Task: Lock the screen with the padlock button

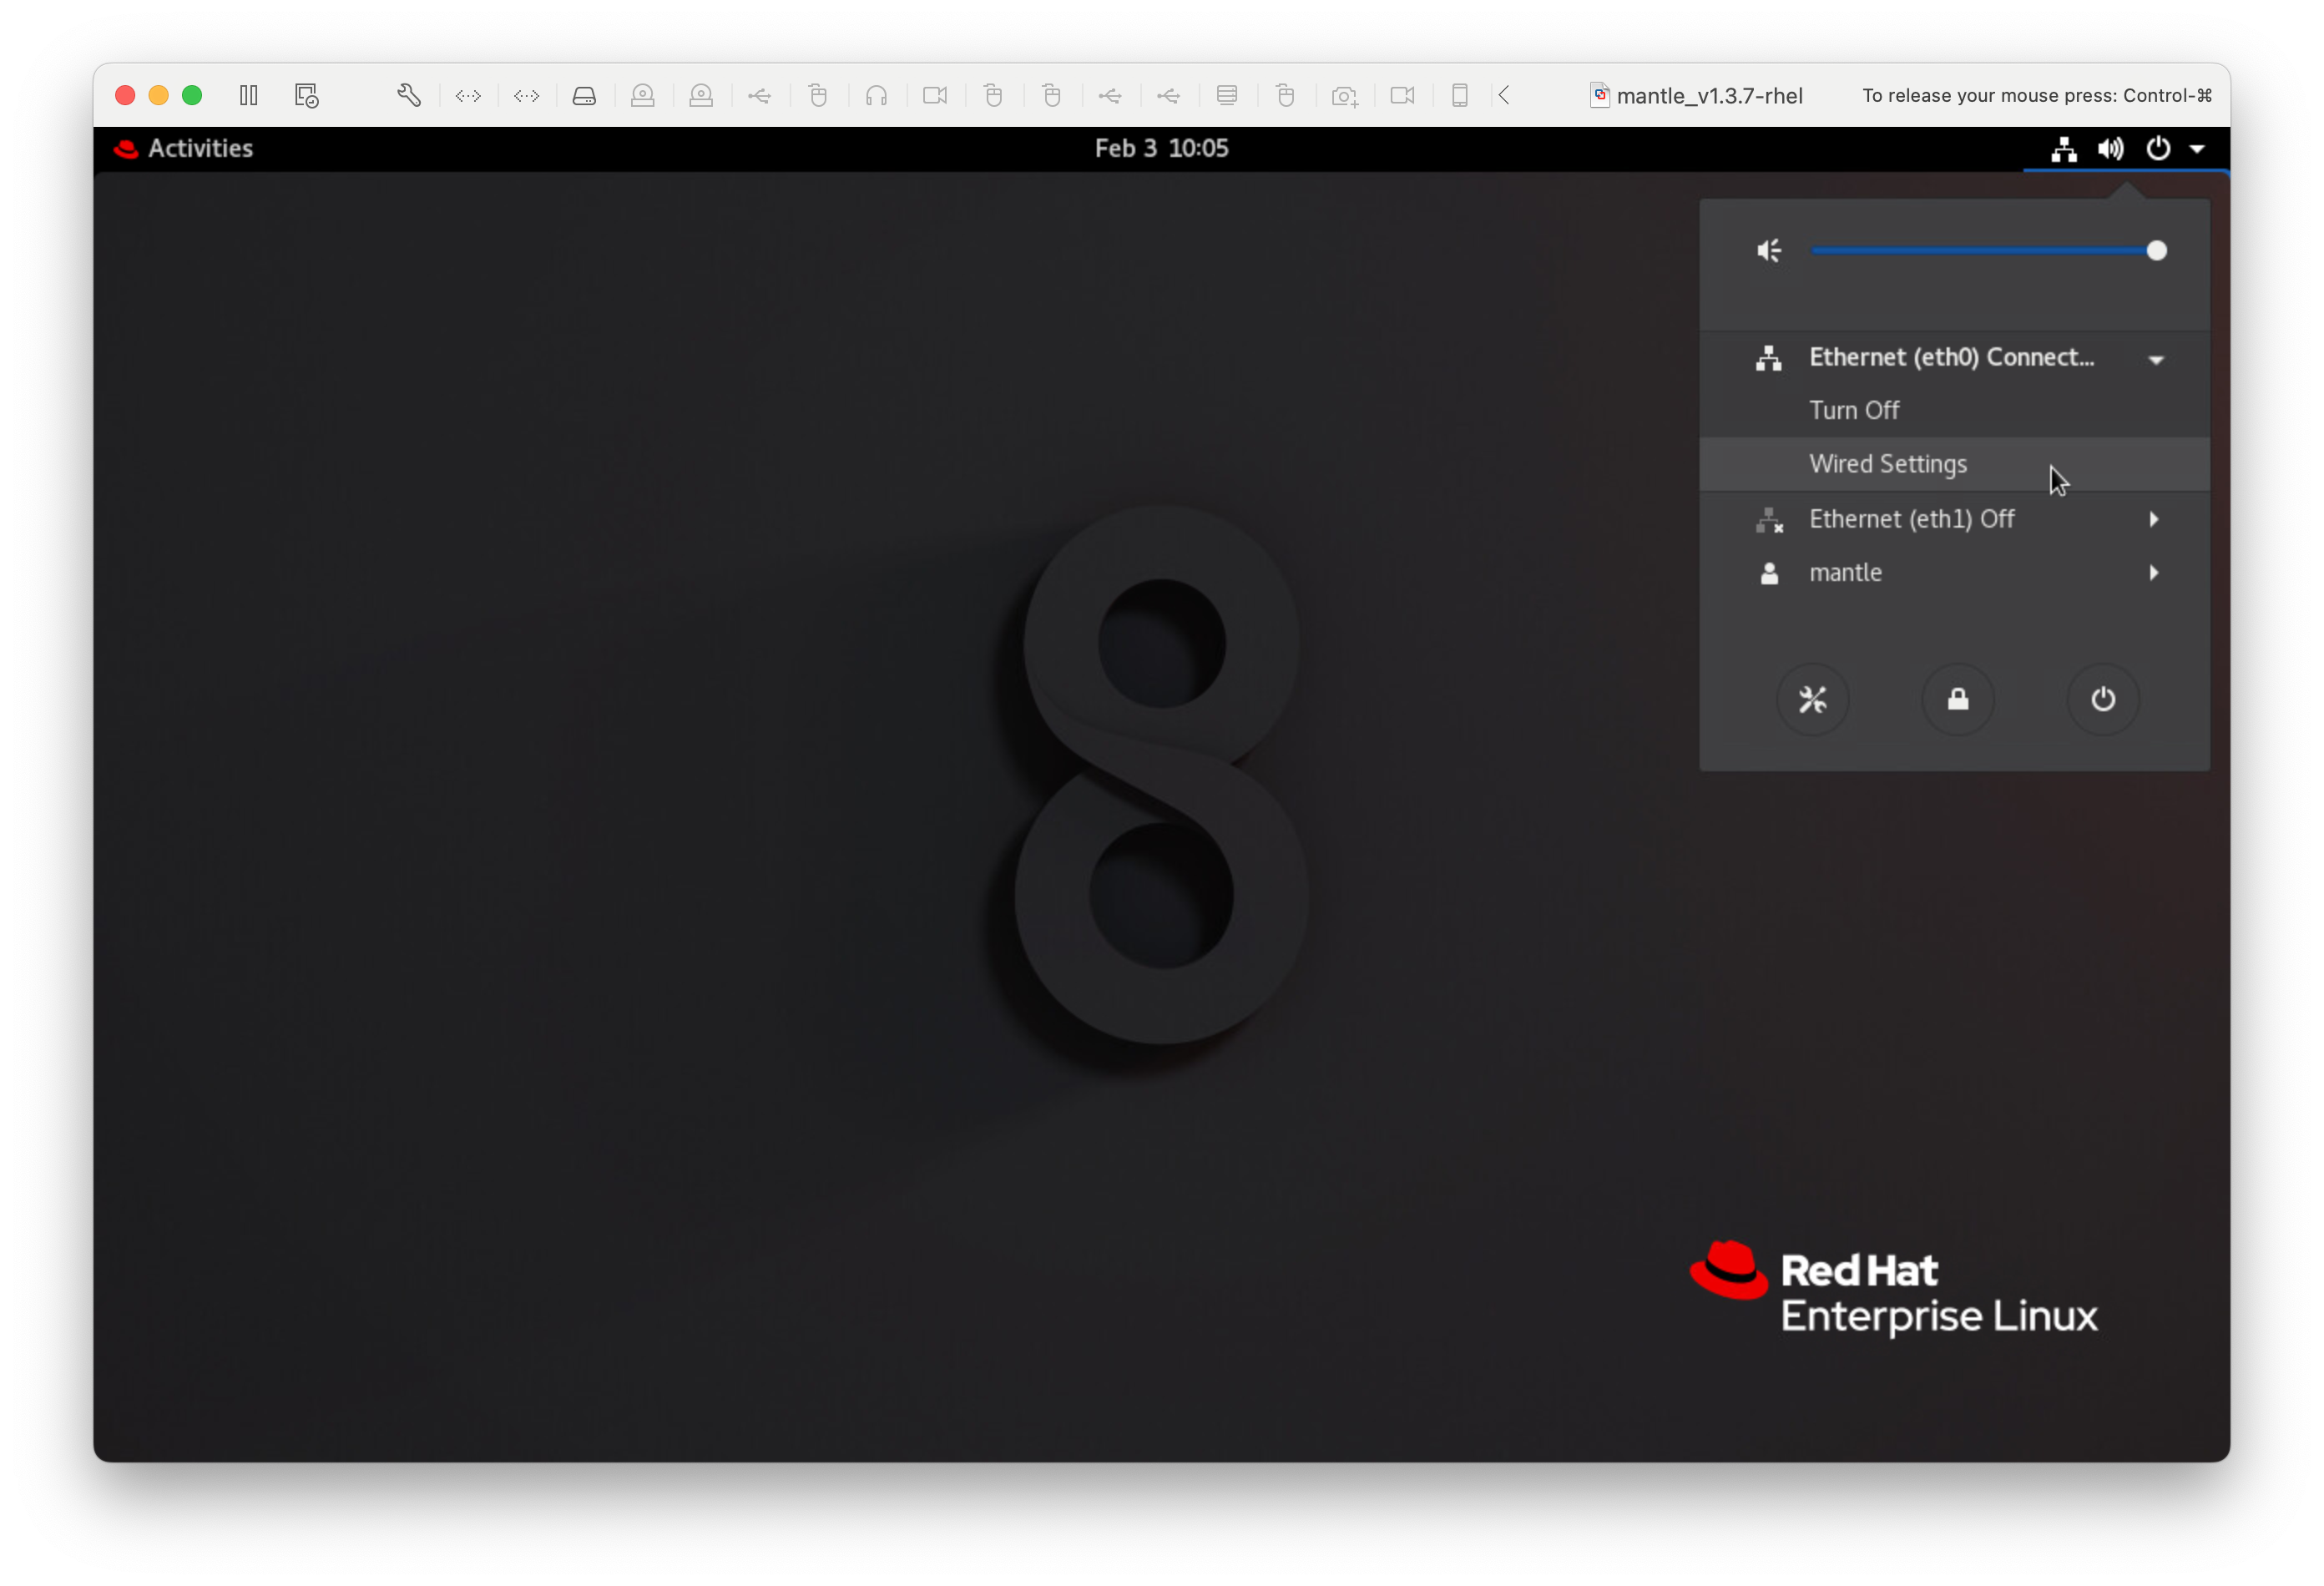Action: [1957, 699]
